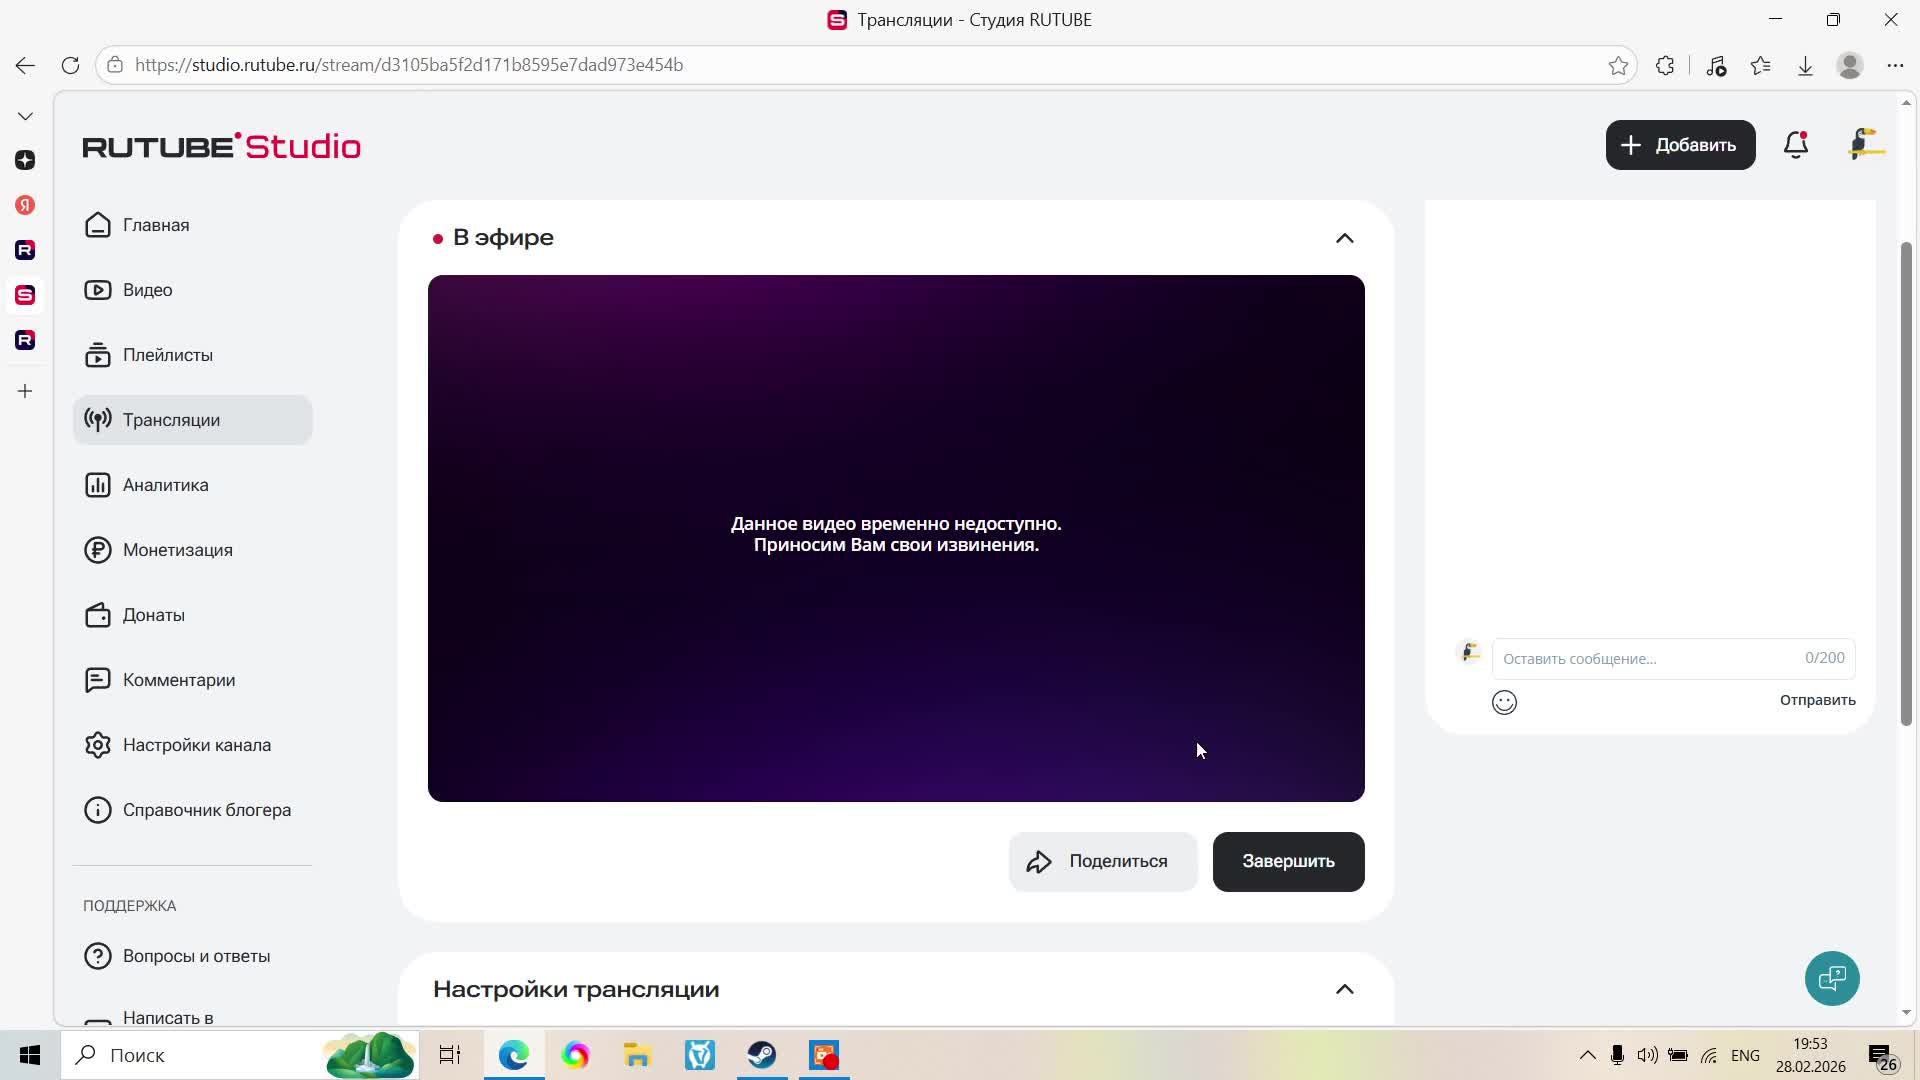Open the Плейлисты section
This screenshot has height=1080, width=1920.
pyautogui.click(x=167, y=354)
